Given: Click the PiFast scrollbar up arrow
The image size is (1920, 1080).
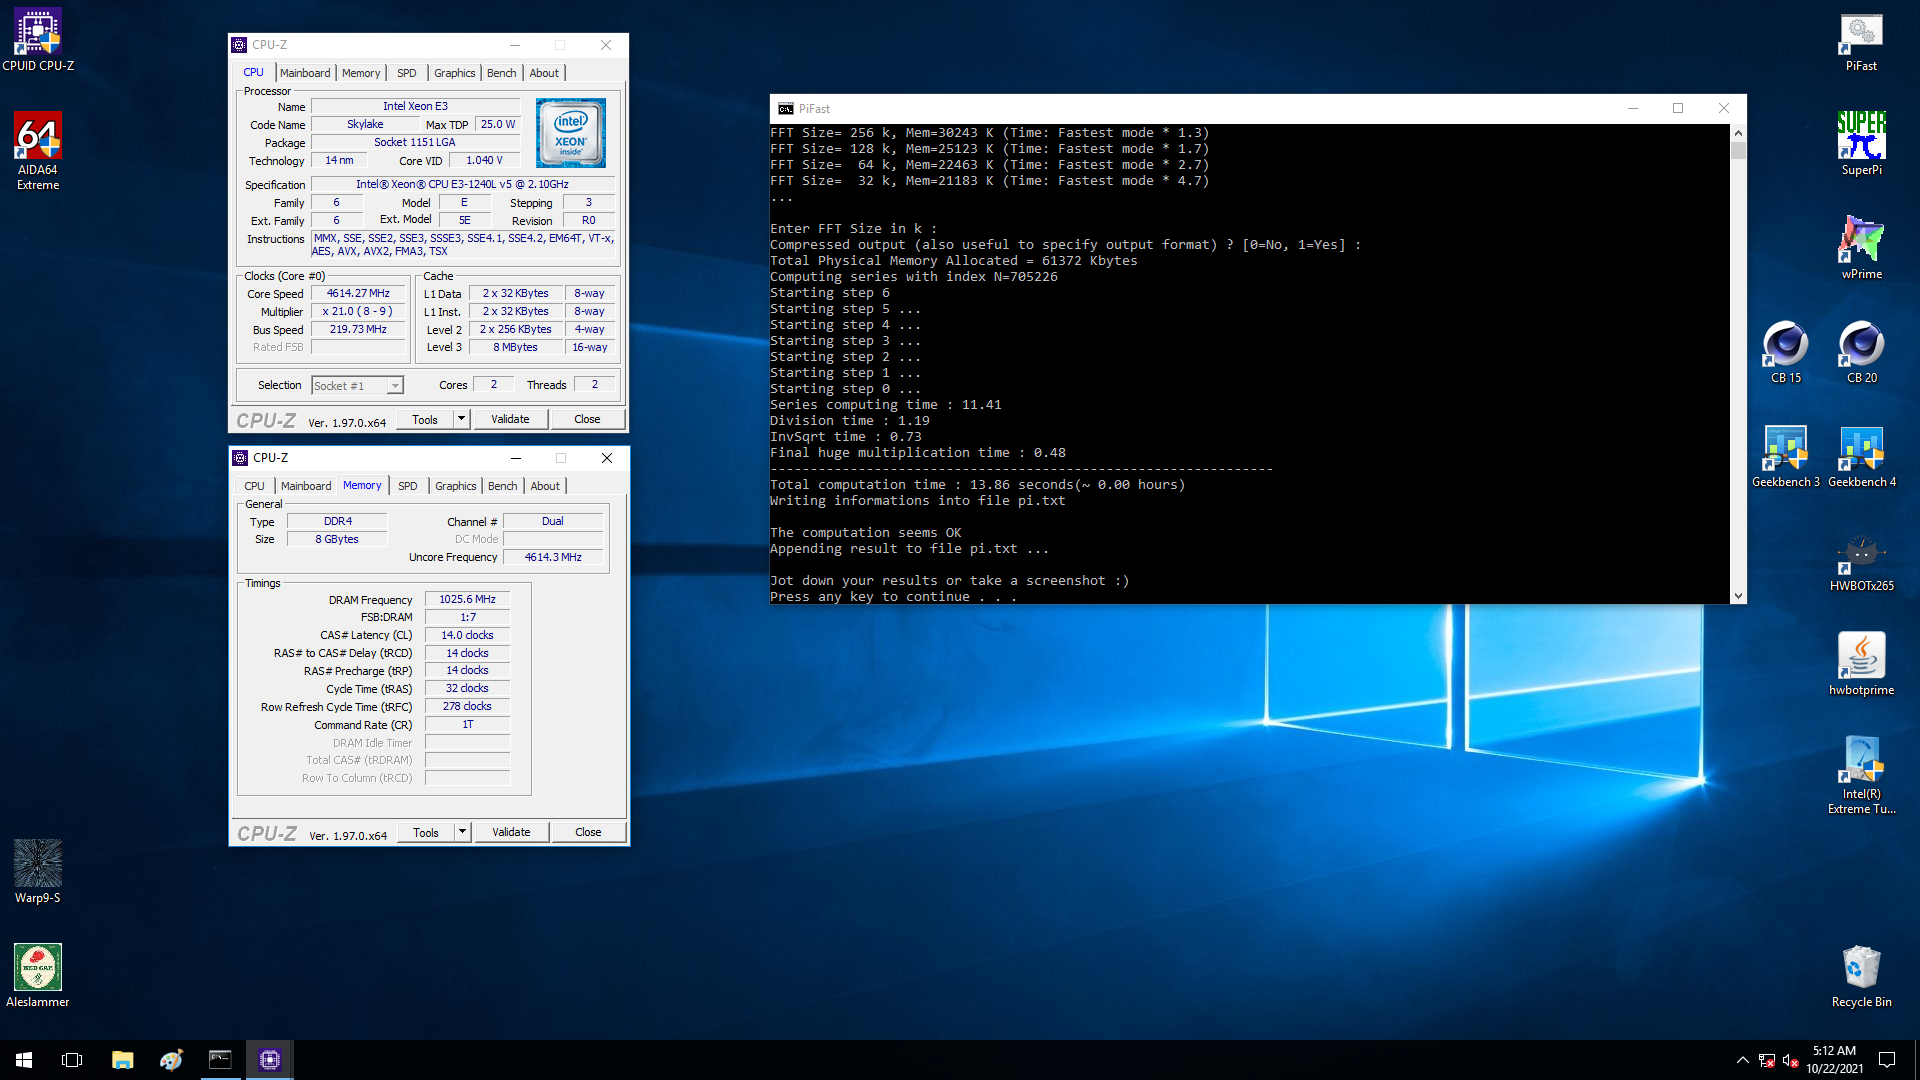Looking at the screenshot, I should [1738, 133].
